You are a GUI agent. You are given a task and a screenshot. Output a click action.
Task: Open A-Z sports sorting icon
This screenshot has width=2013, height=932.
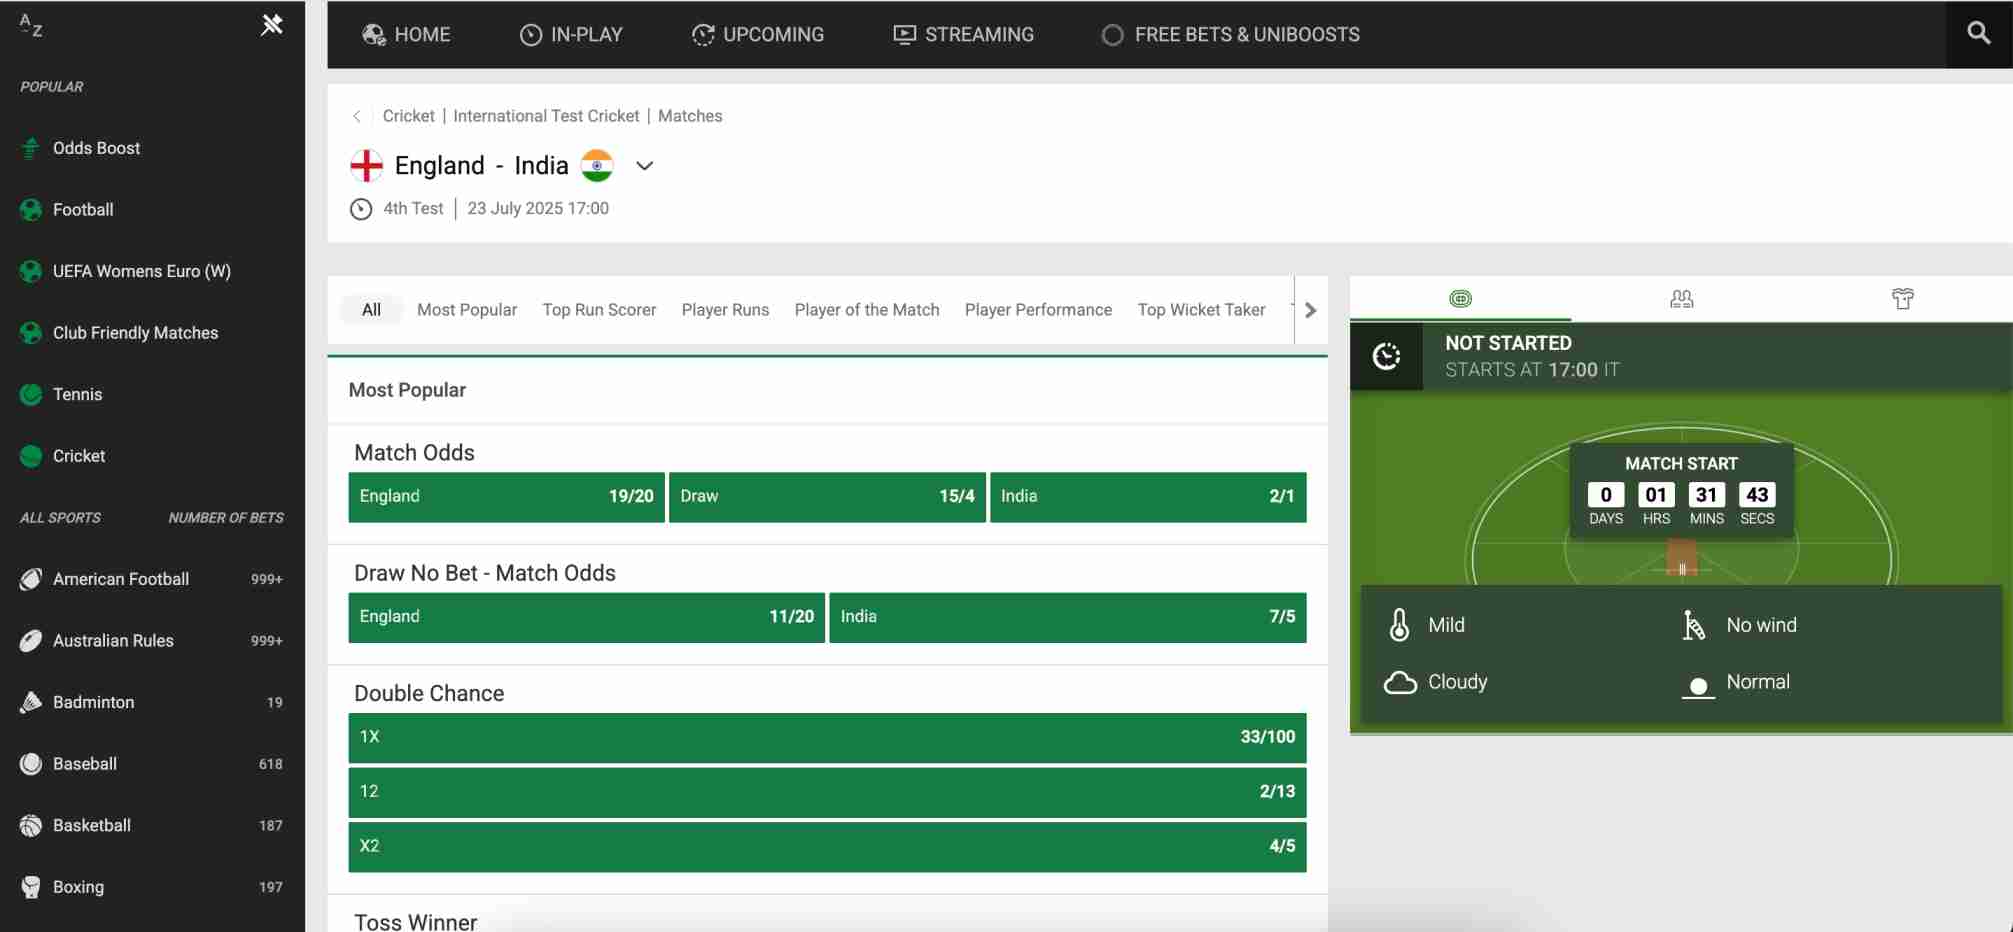(31, 25)
